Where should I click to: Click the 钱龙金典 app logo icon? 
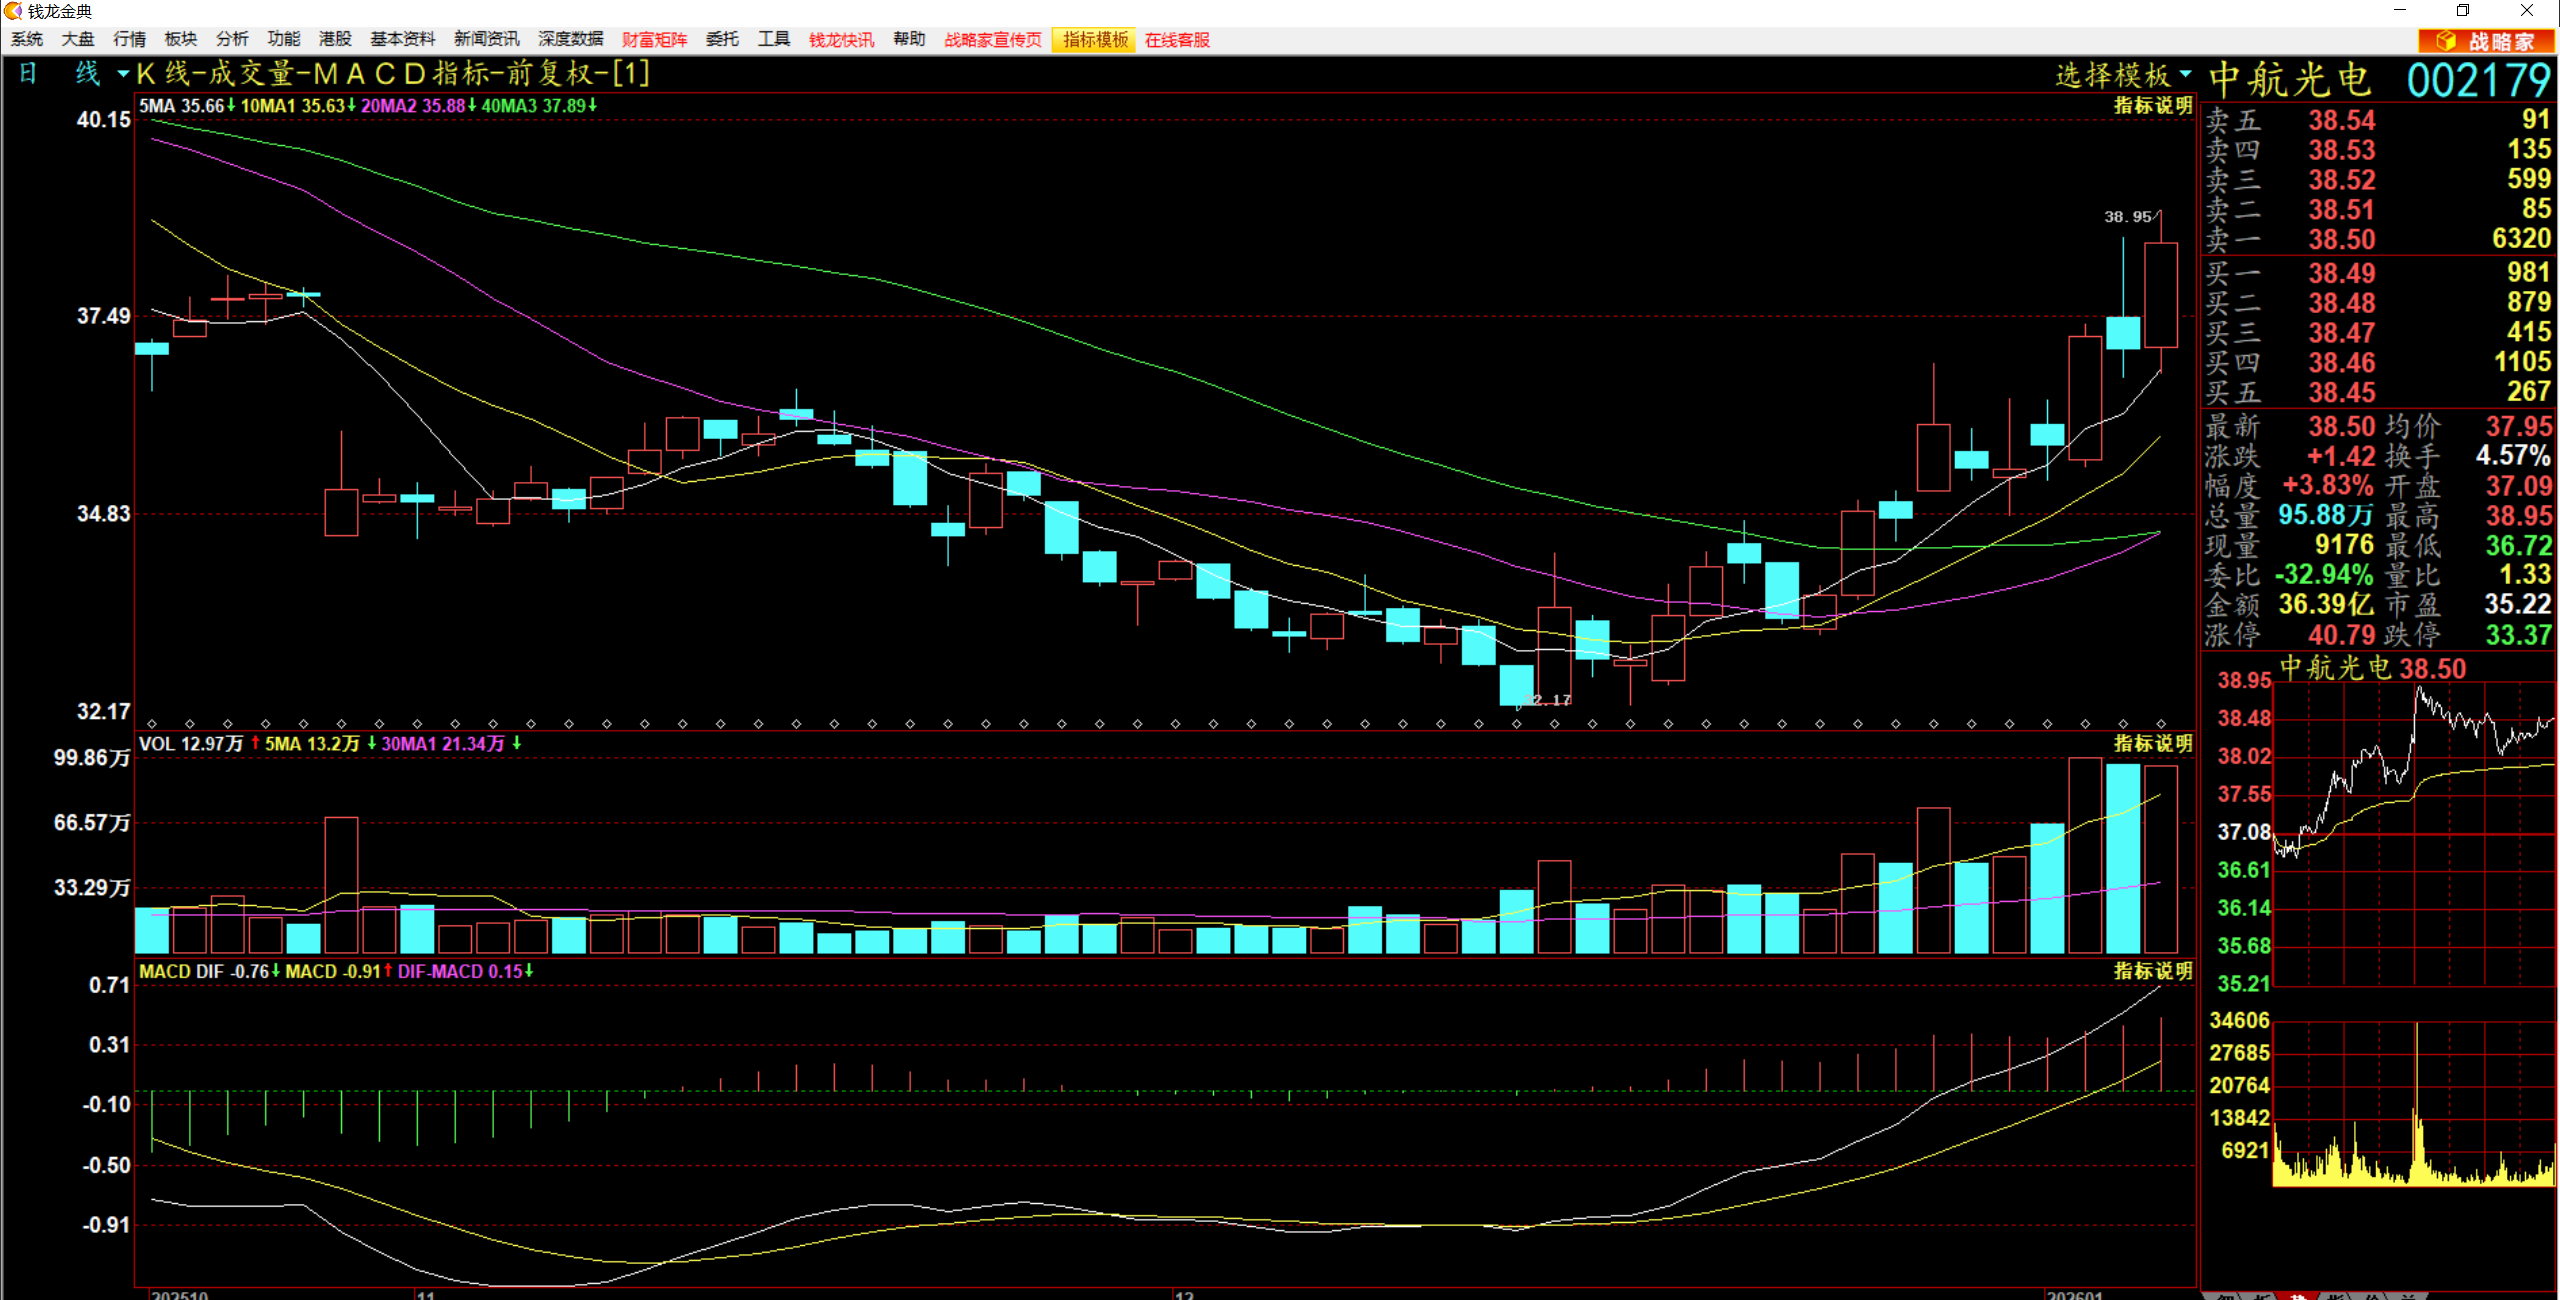click(x=13, y=11)
